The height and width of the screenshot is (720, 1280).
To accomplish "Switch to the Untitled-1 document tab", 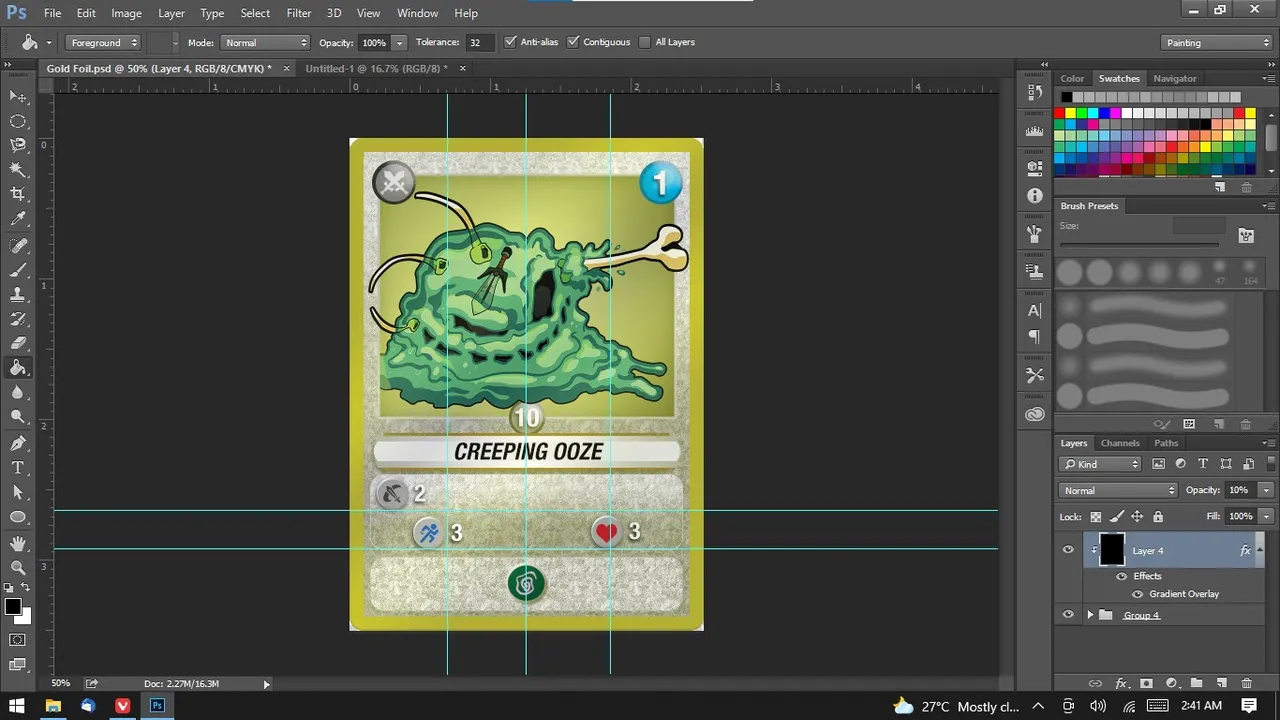I will (376, 68).
